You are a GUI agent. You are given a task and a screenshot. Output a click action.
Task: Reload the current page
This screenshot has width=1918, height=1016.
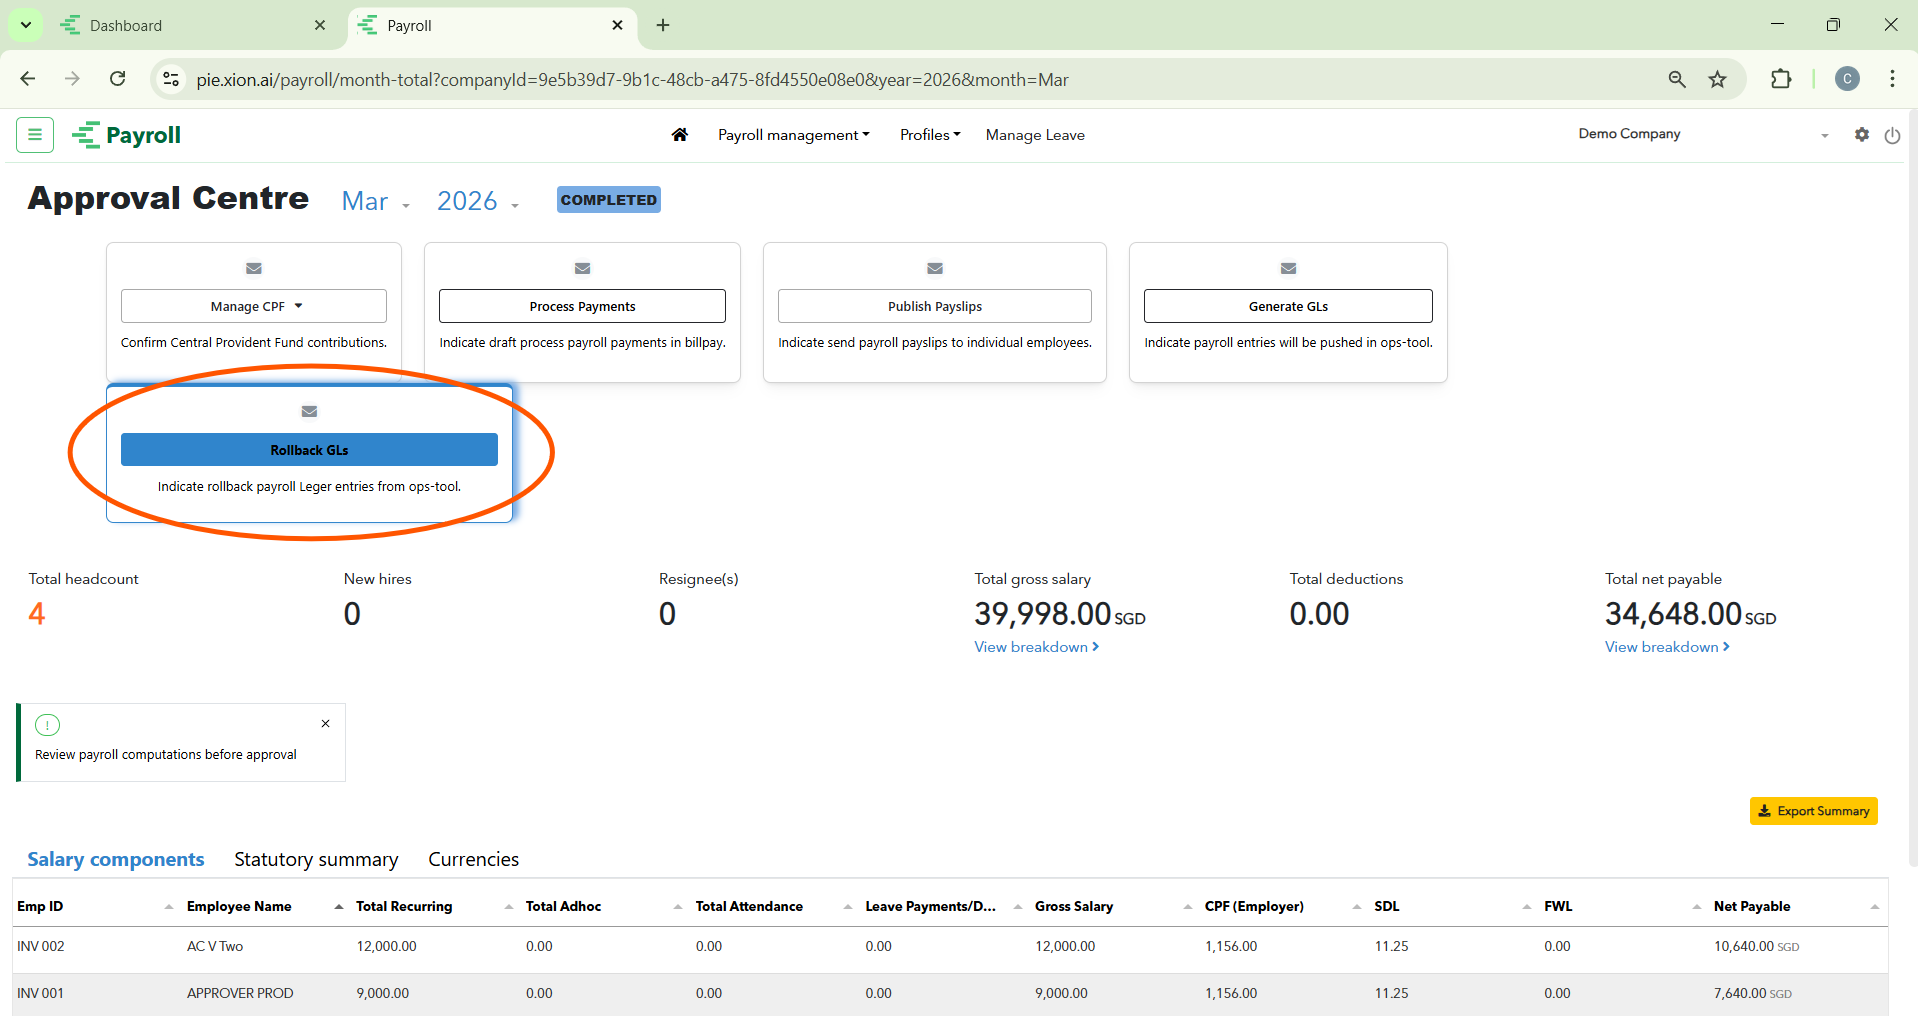pyautogui.click(x=118, y=79)
